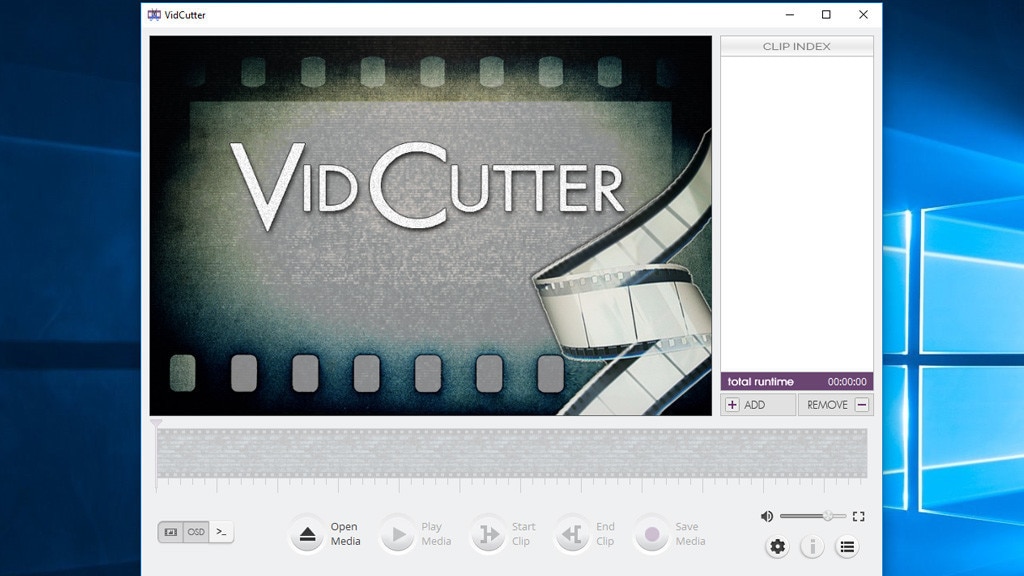Toggle the OSD display option
The width and height of the screenshot is (1024, 576).
[195, 532]
